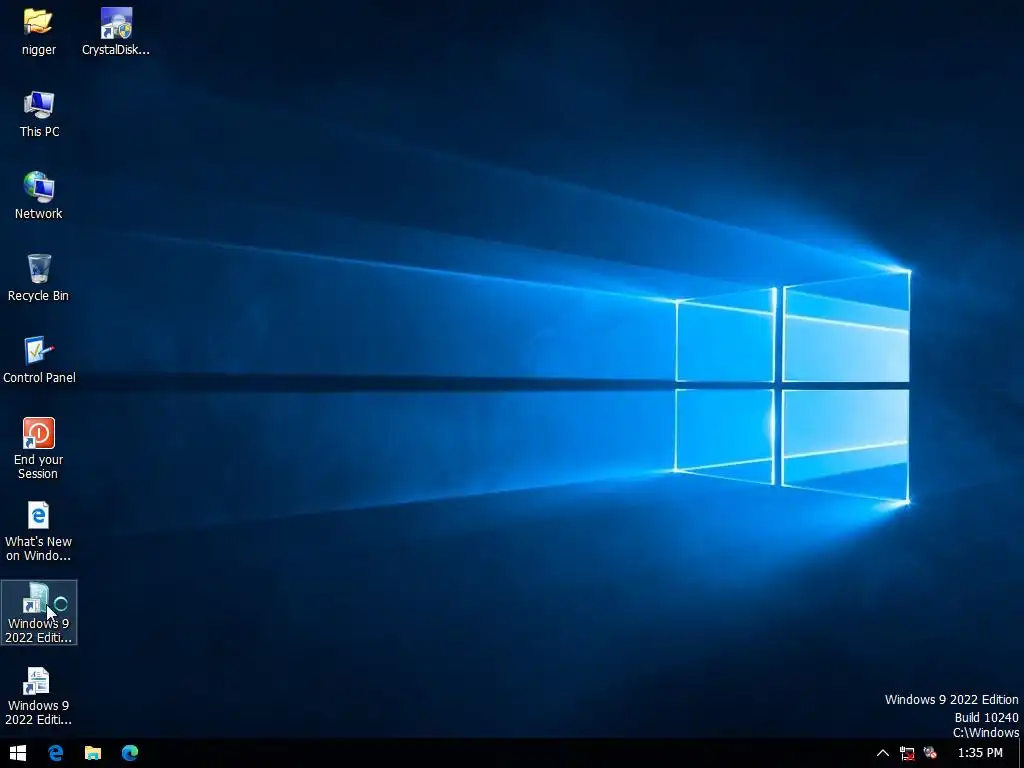Image resolution: width=1024 pixels, height=768 pixels.
Task: Click the highlighted Windows 9 2022 Edition shortcut
Action: pyautogui.click(x=39, y=613)
